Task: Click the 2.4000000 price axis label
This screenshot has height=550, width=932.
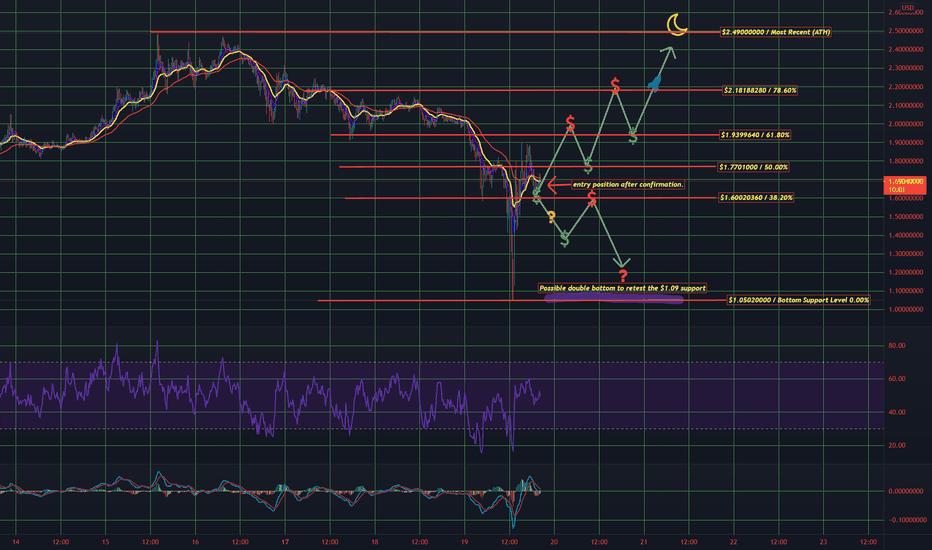Action: [906, 49]
